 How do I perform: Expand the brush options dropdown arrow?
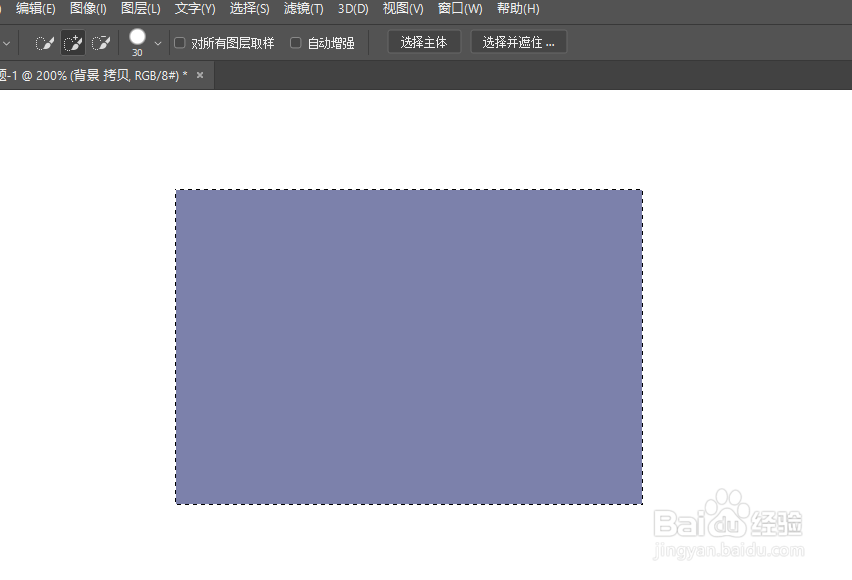pos(158,43)
